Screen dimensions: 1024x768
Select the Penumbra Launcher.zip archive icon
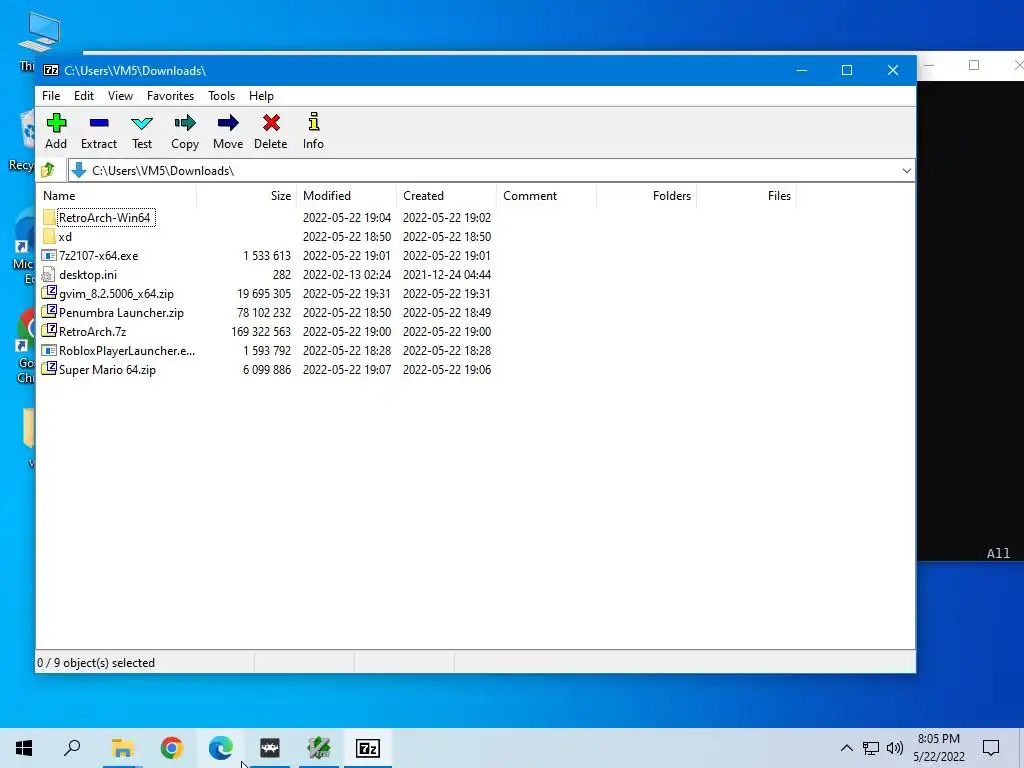[x=49, y=312]
